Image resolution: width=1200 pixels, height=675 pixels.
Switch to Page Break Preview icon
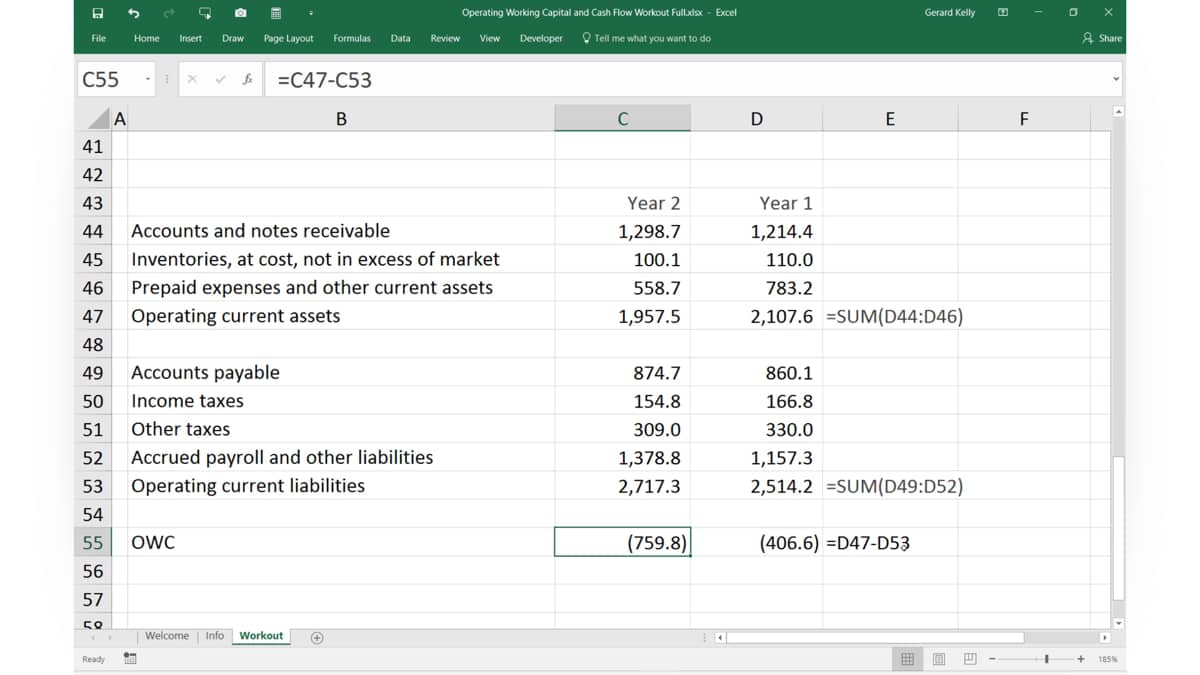(970, 659)
